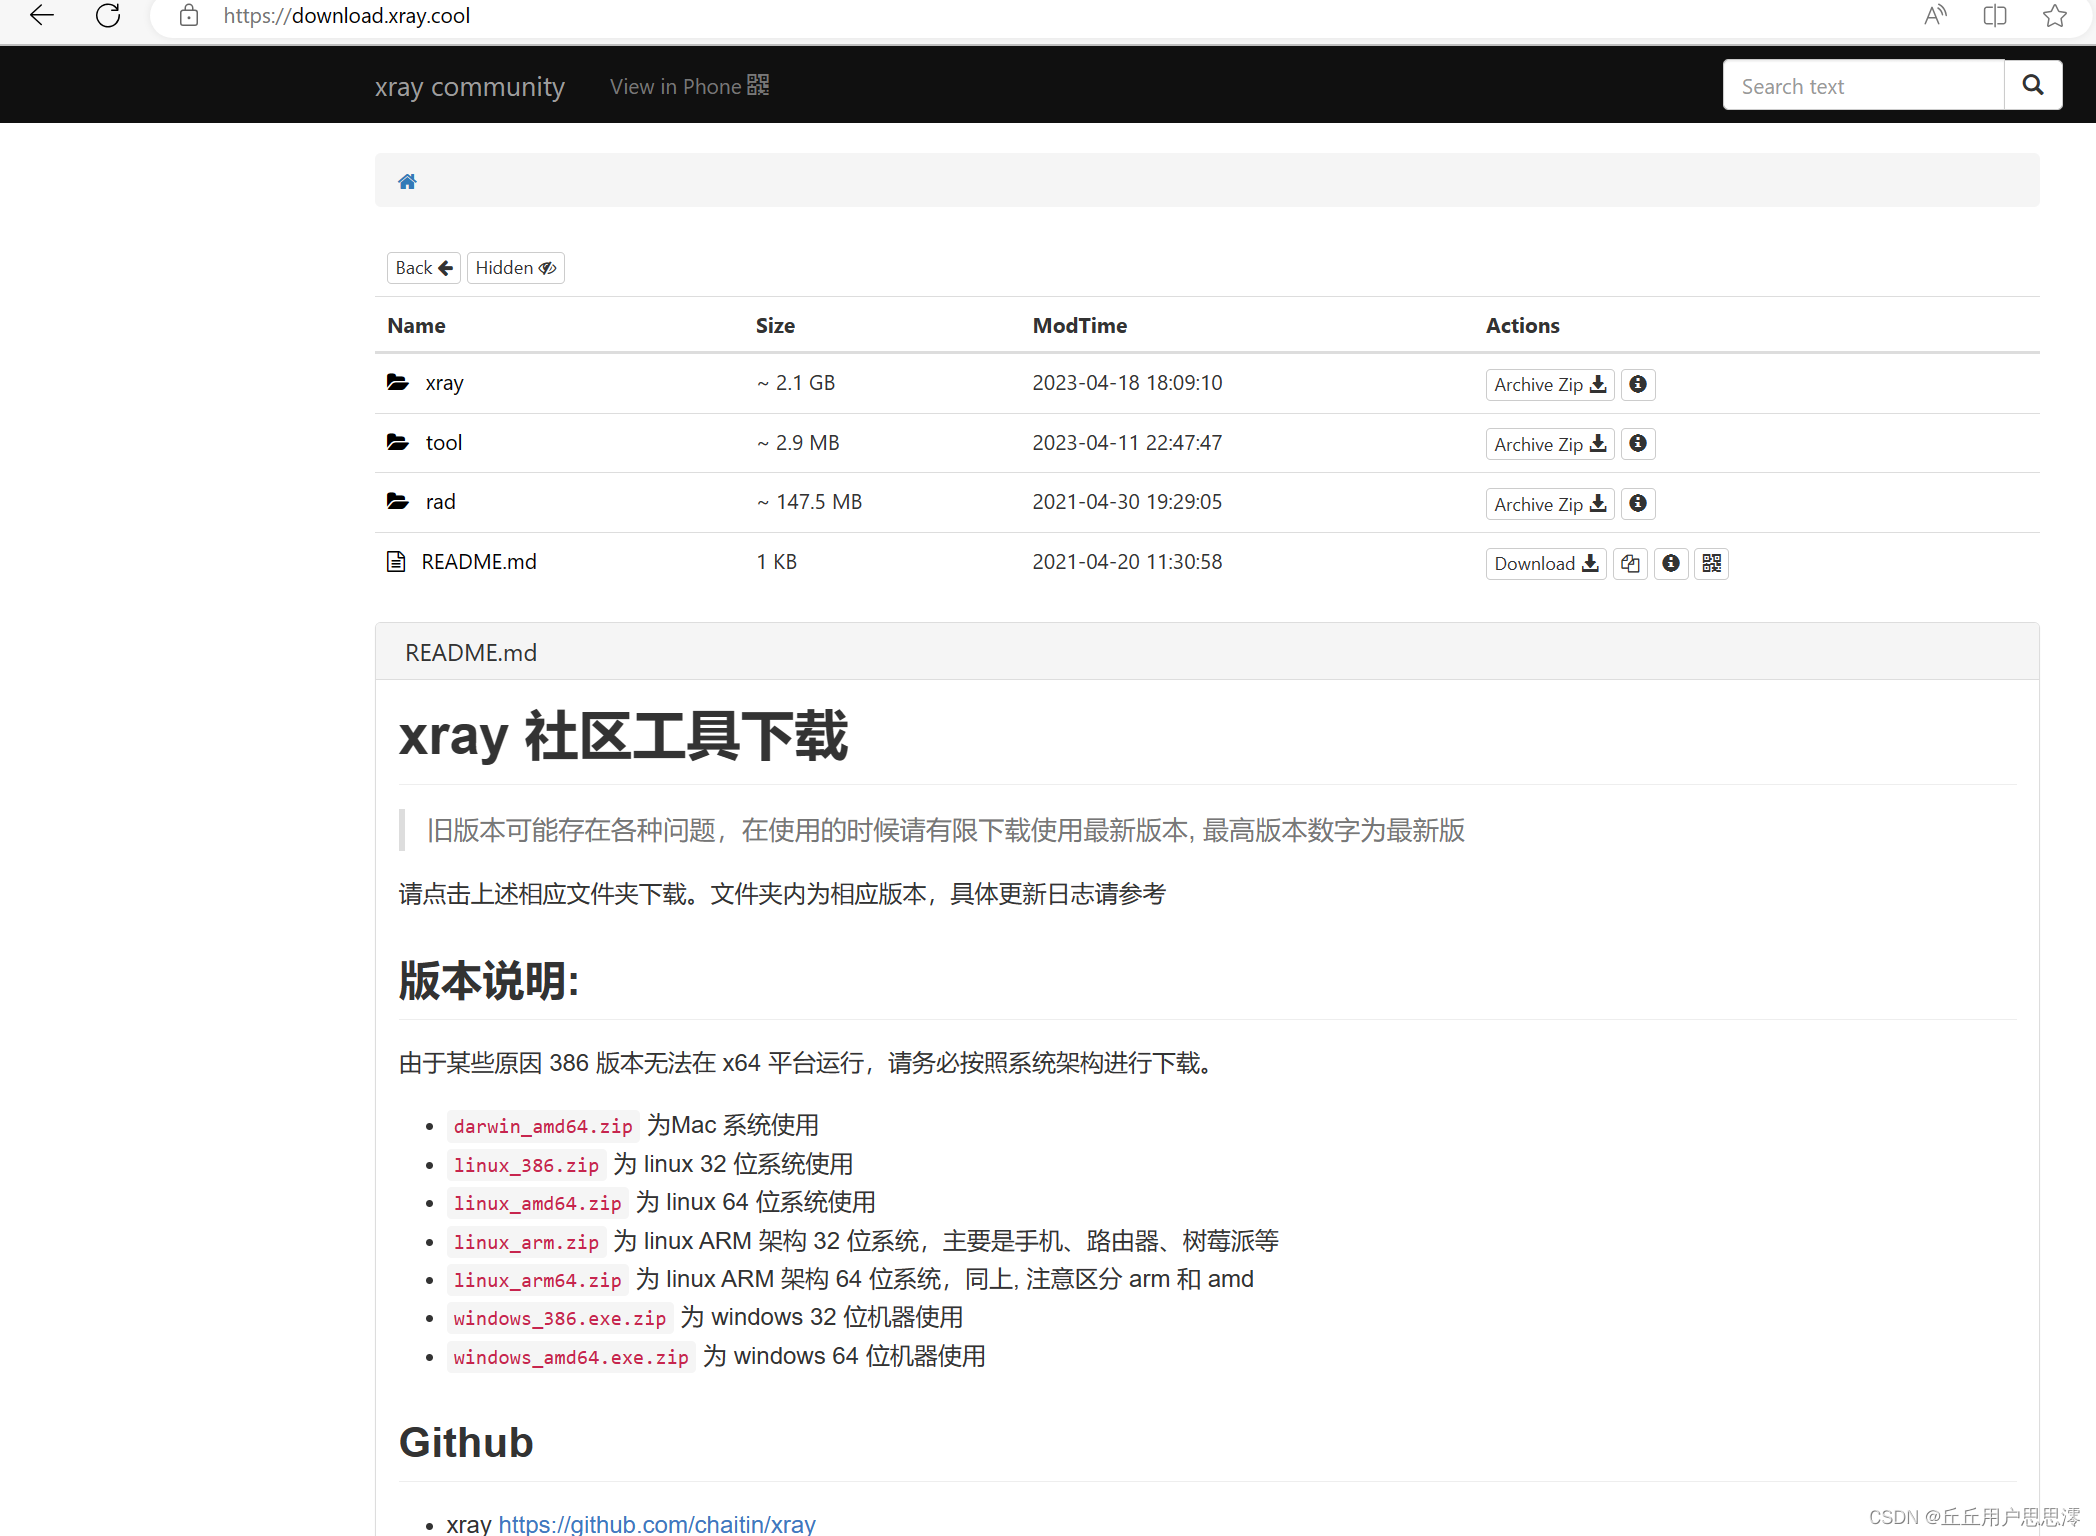Click the '2021-04-20 11:30:58' timestamp
The image size is (2096, 1536).
pyautogui.click(x=1127, y=562)
